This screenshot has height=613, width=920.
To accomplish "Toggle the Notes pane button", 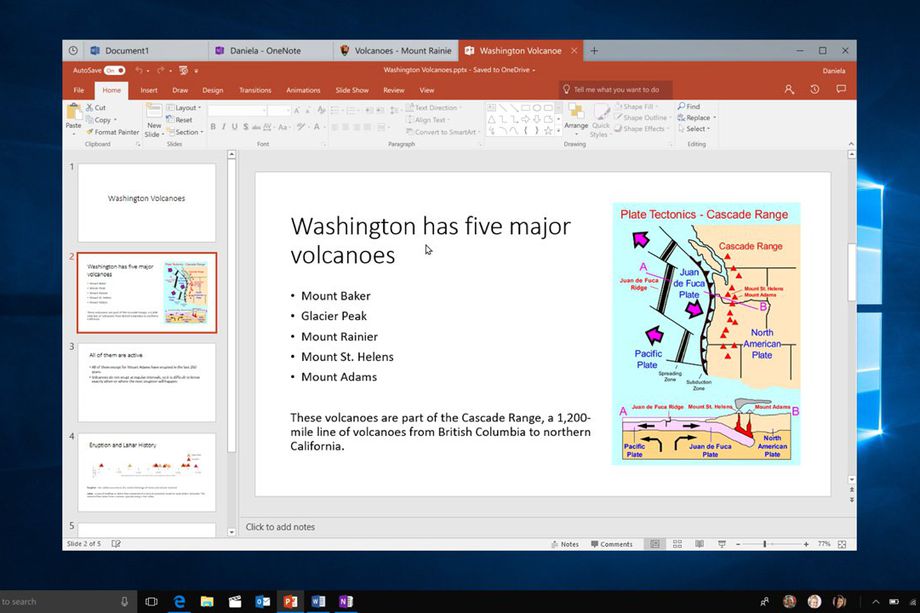I will coord(564,544).
